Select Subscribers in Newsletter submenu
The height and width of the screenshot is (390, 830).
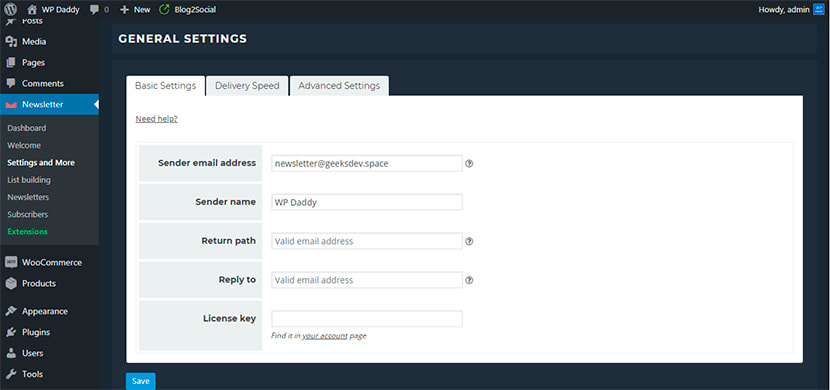[x=28, y=214]
